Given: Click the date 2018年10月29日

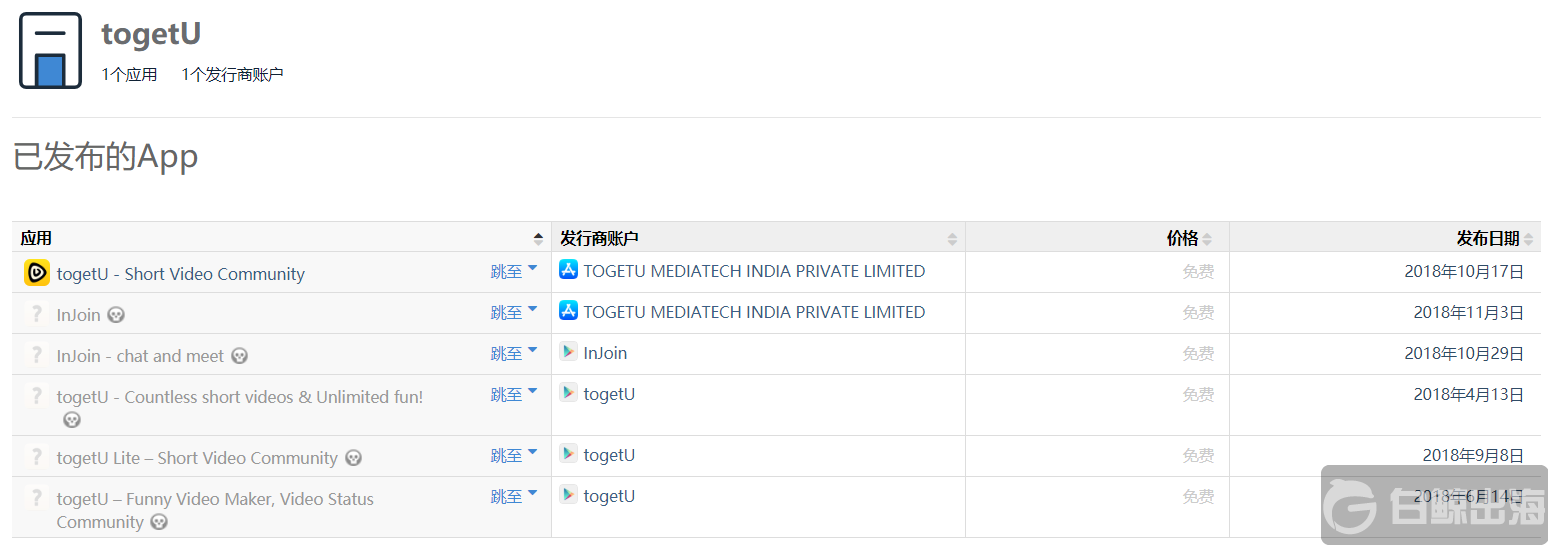Looking at the screenshot, I should point(1464,353).
